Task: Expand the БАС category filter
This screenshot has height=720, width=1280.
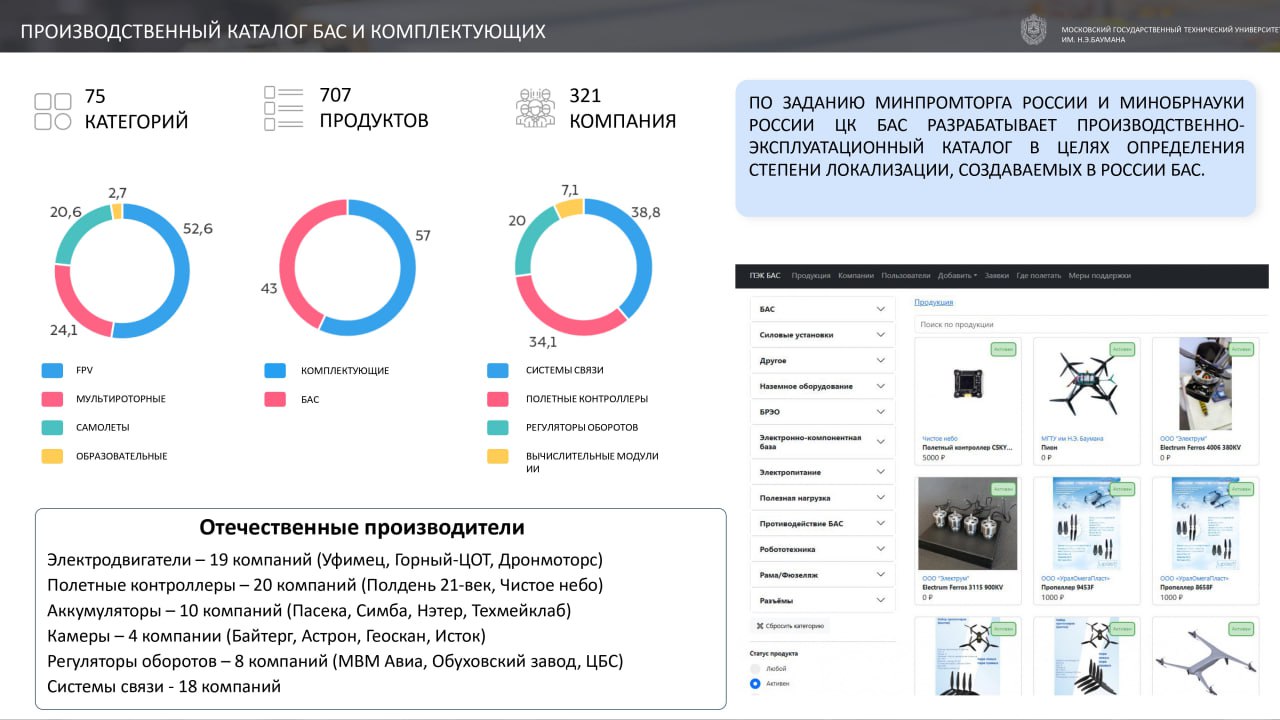Action: tap(822, 309)
